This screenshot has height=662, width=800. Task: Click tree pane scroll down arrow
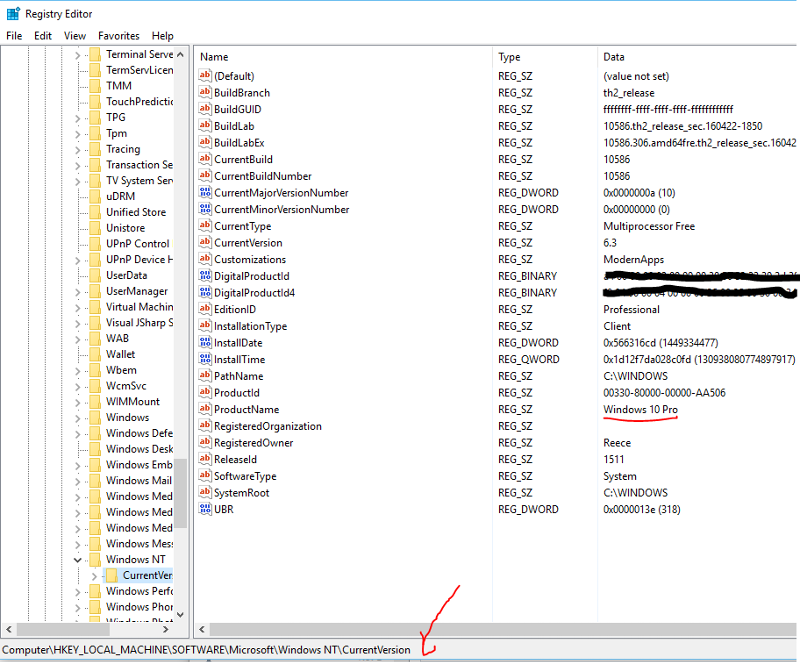pos(180,615)
